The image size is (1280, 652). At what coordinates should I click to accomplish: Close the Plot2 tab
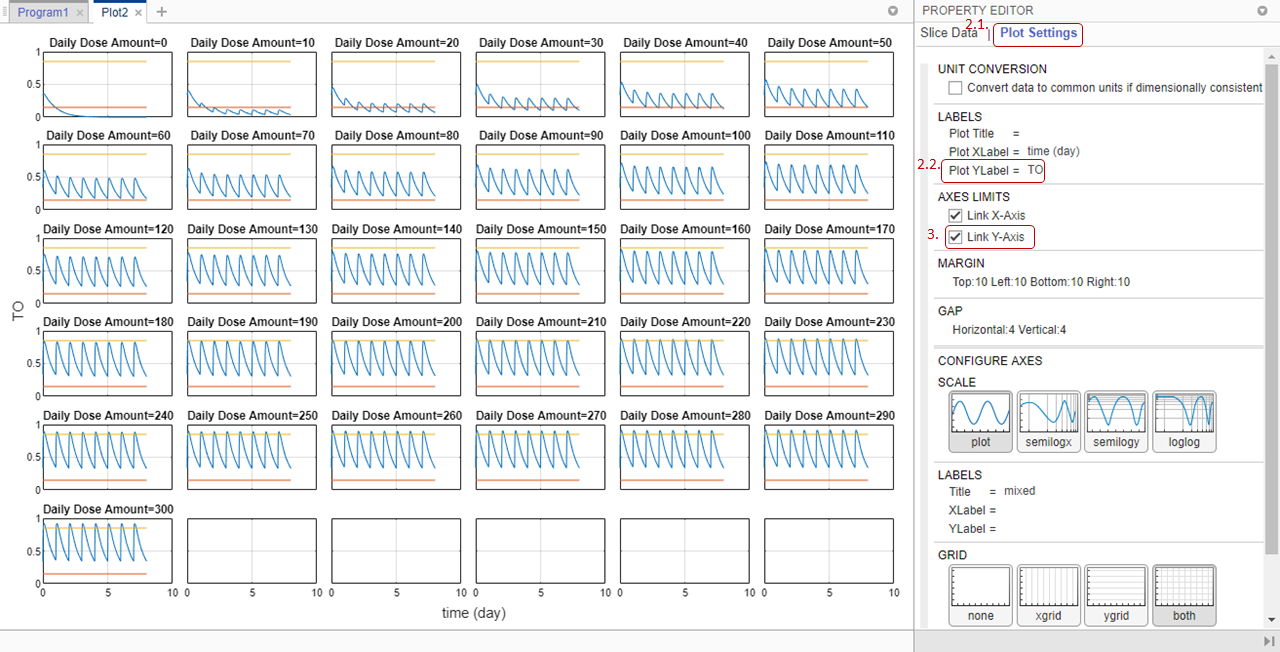[139, 13]
